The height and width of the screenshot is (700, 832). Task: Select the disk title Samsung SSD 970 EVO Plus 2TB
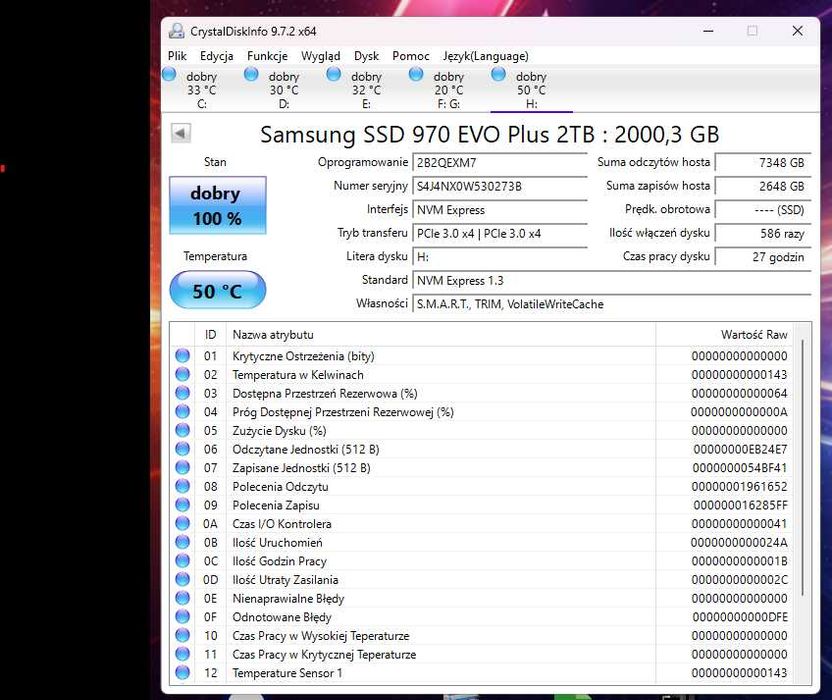click(427, 134)
